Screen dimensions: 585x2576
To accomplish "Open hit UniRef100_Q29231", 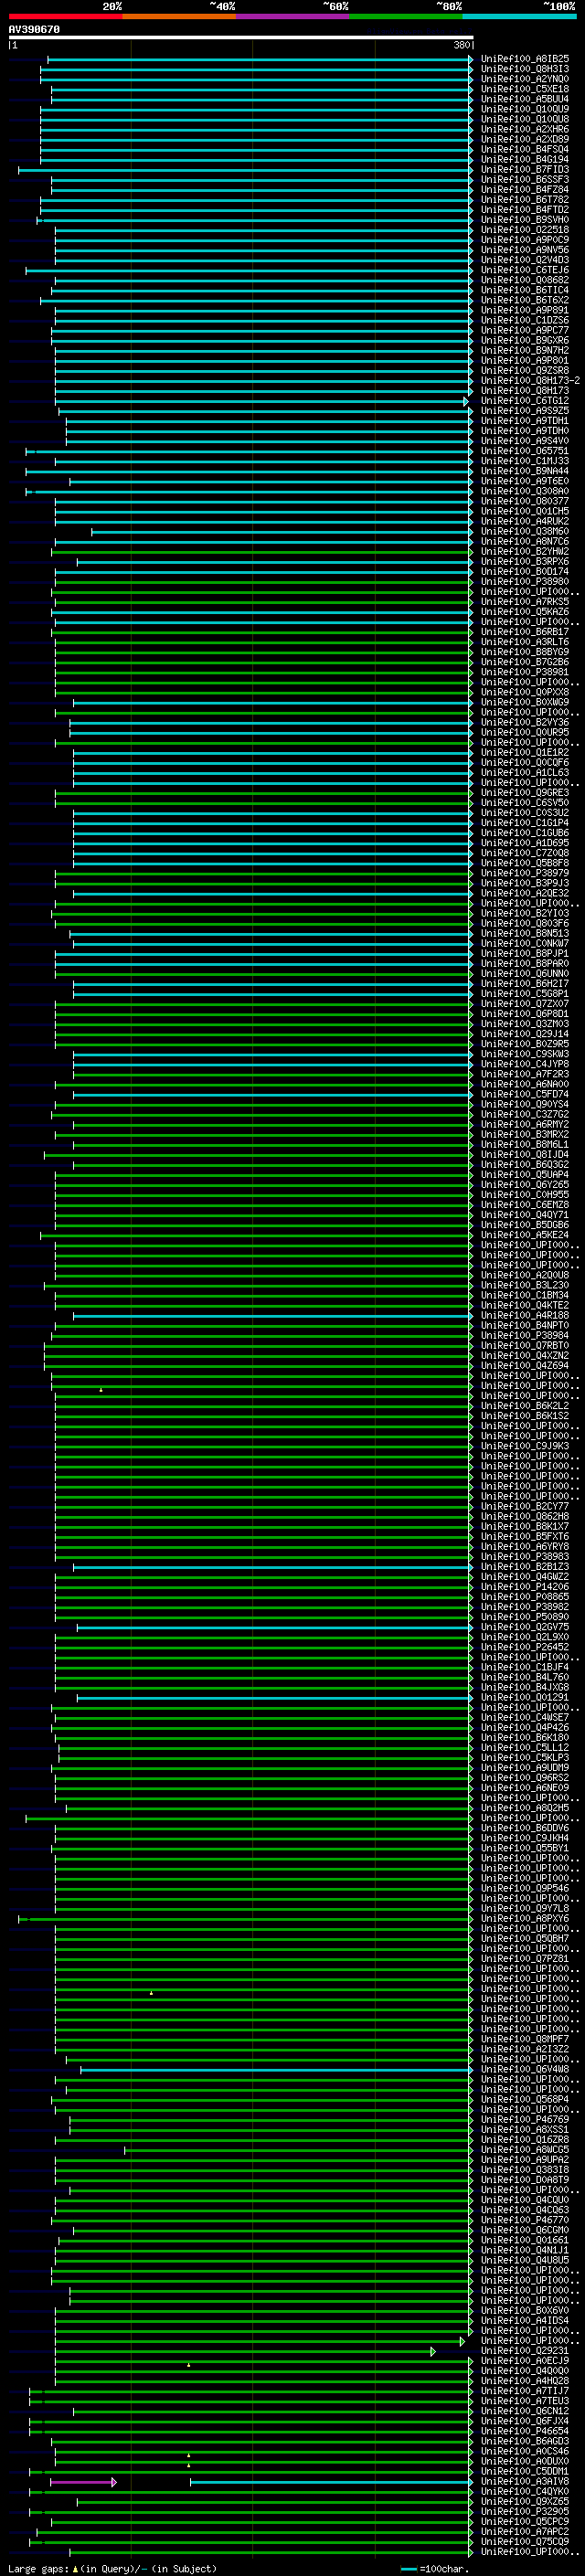I will click(x=525, y=2350).
